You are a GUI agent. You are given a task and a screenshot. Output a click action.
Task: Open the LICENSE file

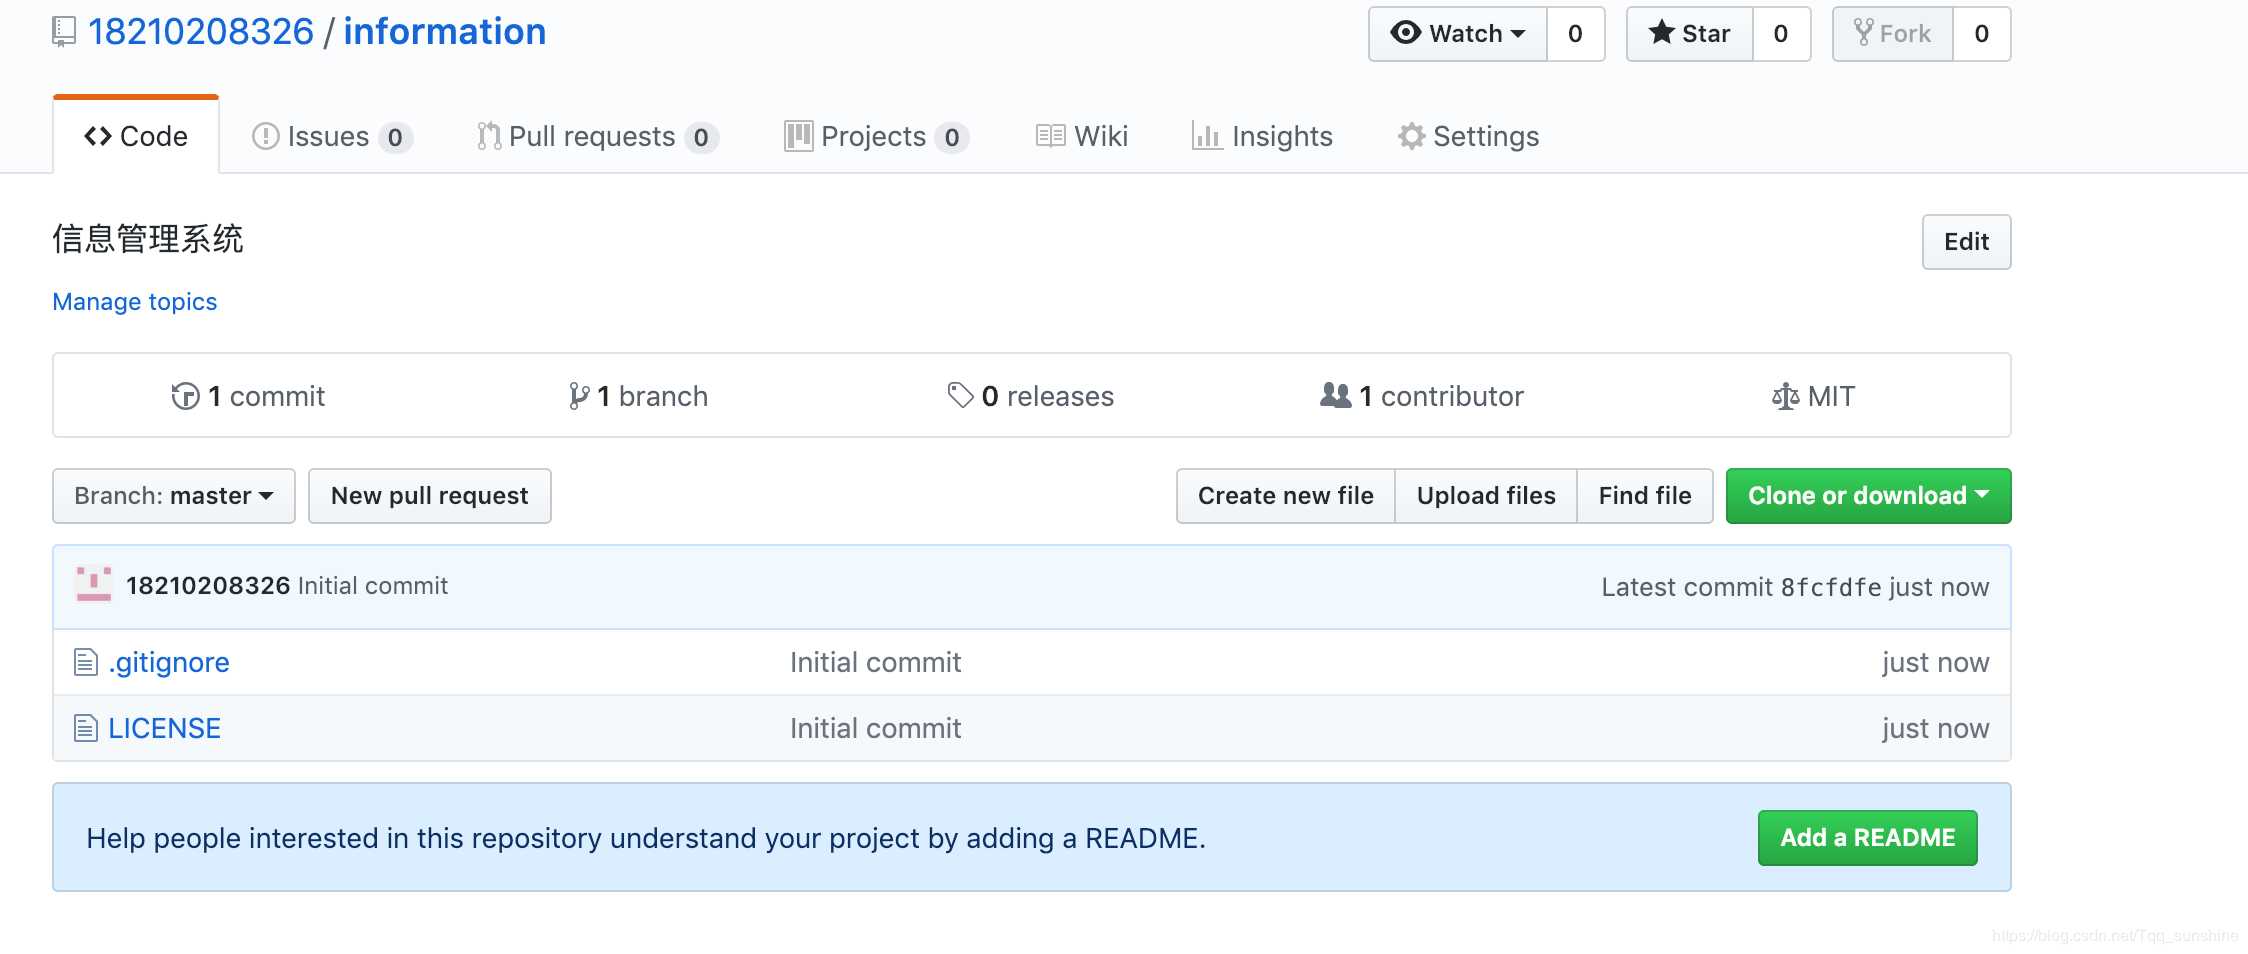tap(164, 728)
